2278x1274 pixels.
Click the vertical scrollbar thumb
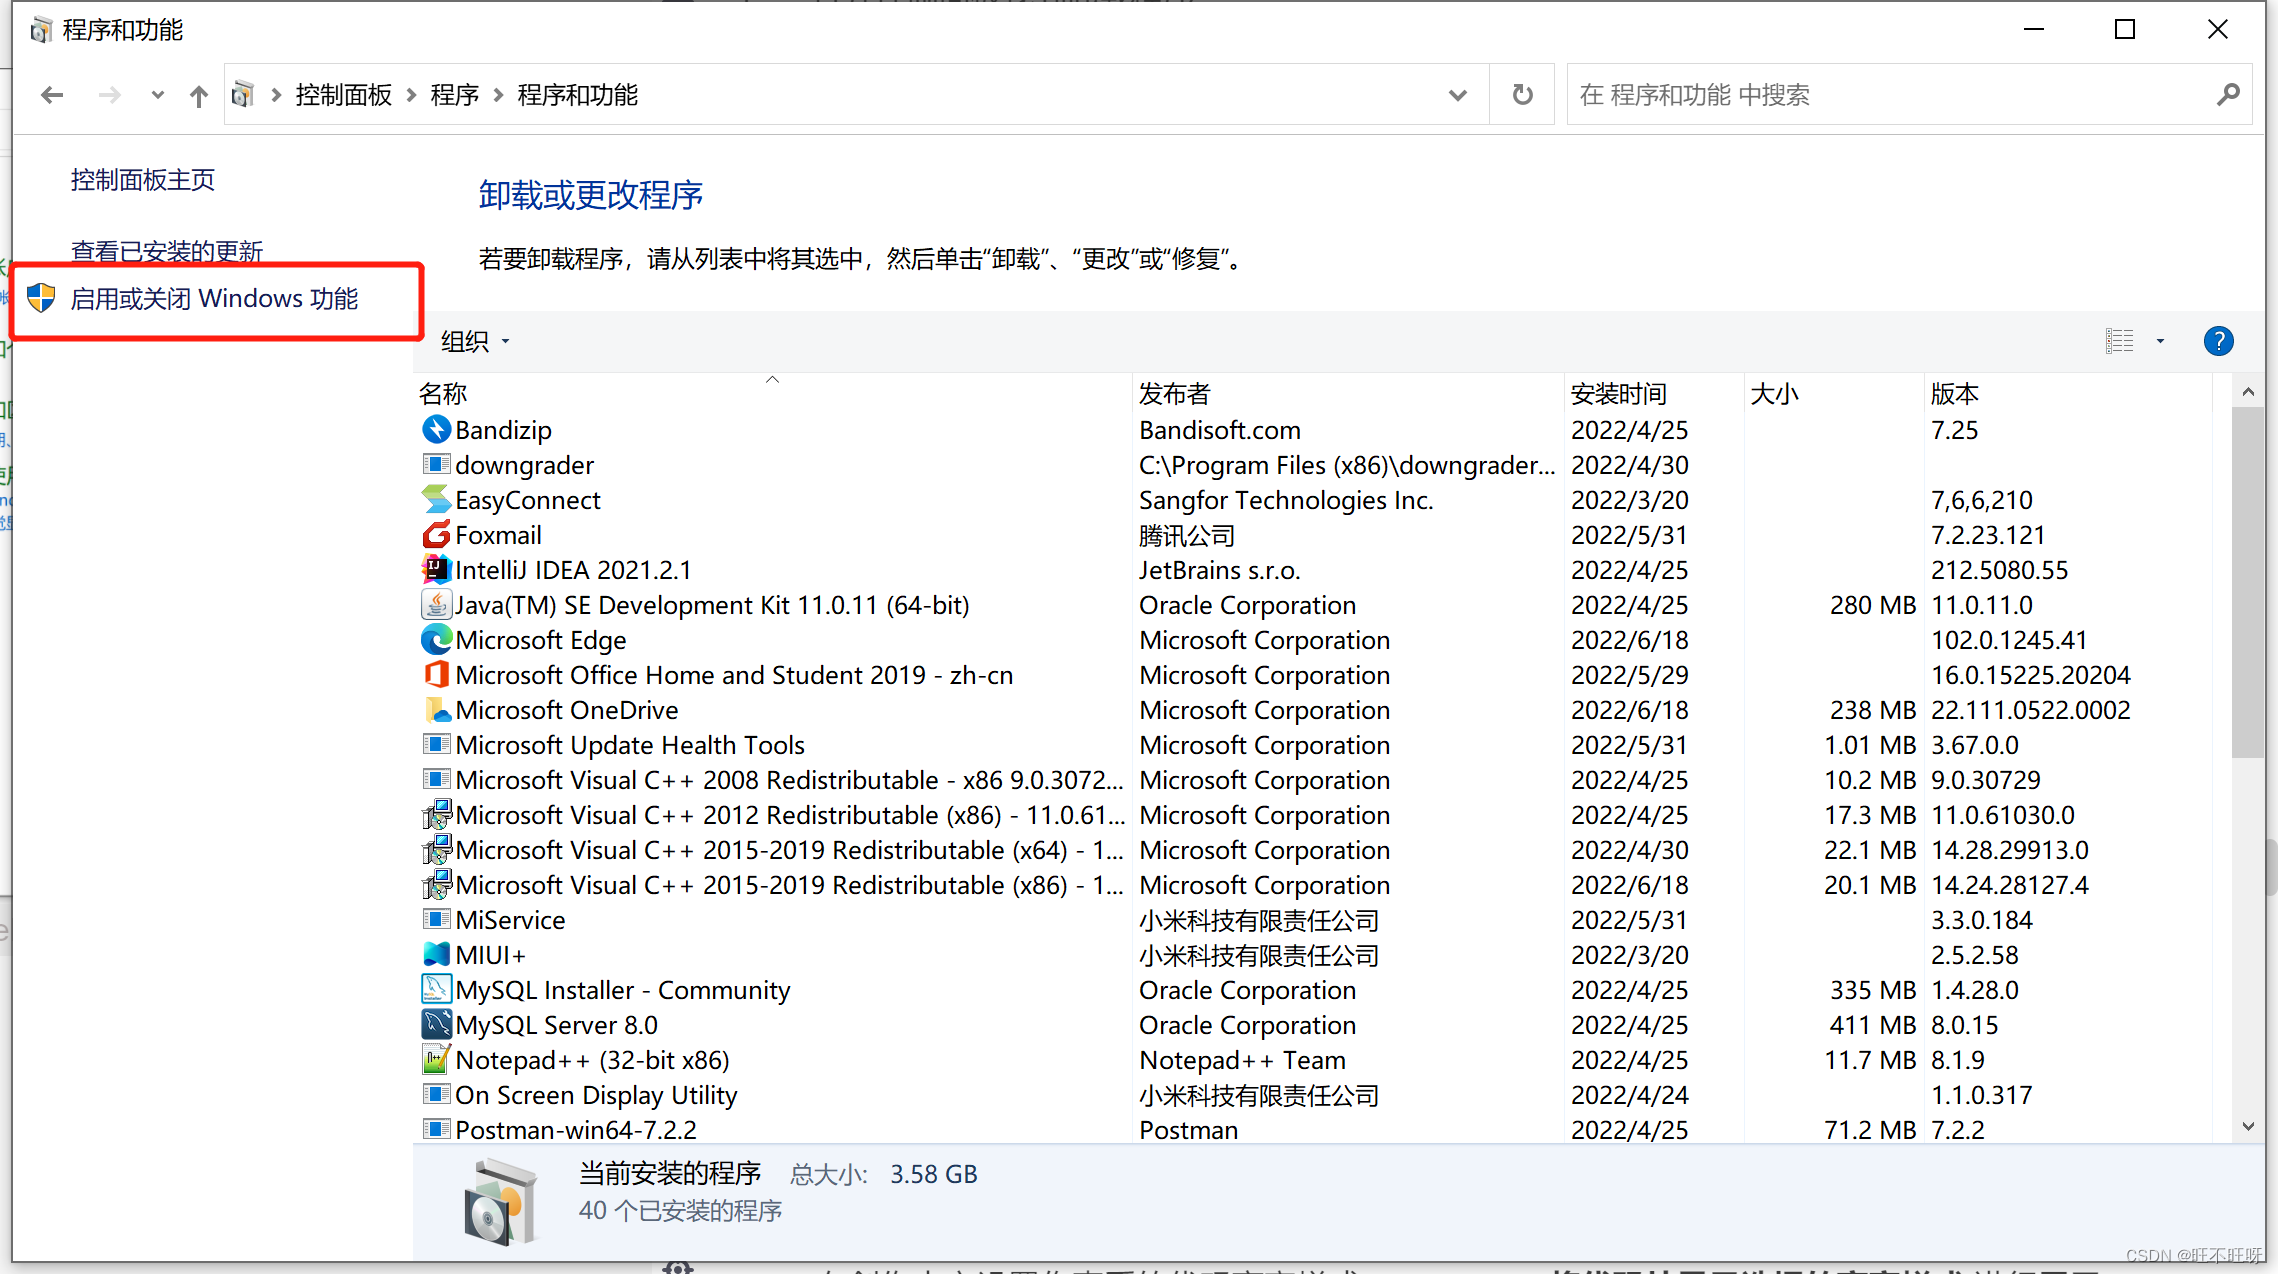click(x=2248, y=582)
